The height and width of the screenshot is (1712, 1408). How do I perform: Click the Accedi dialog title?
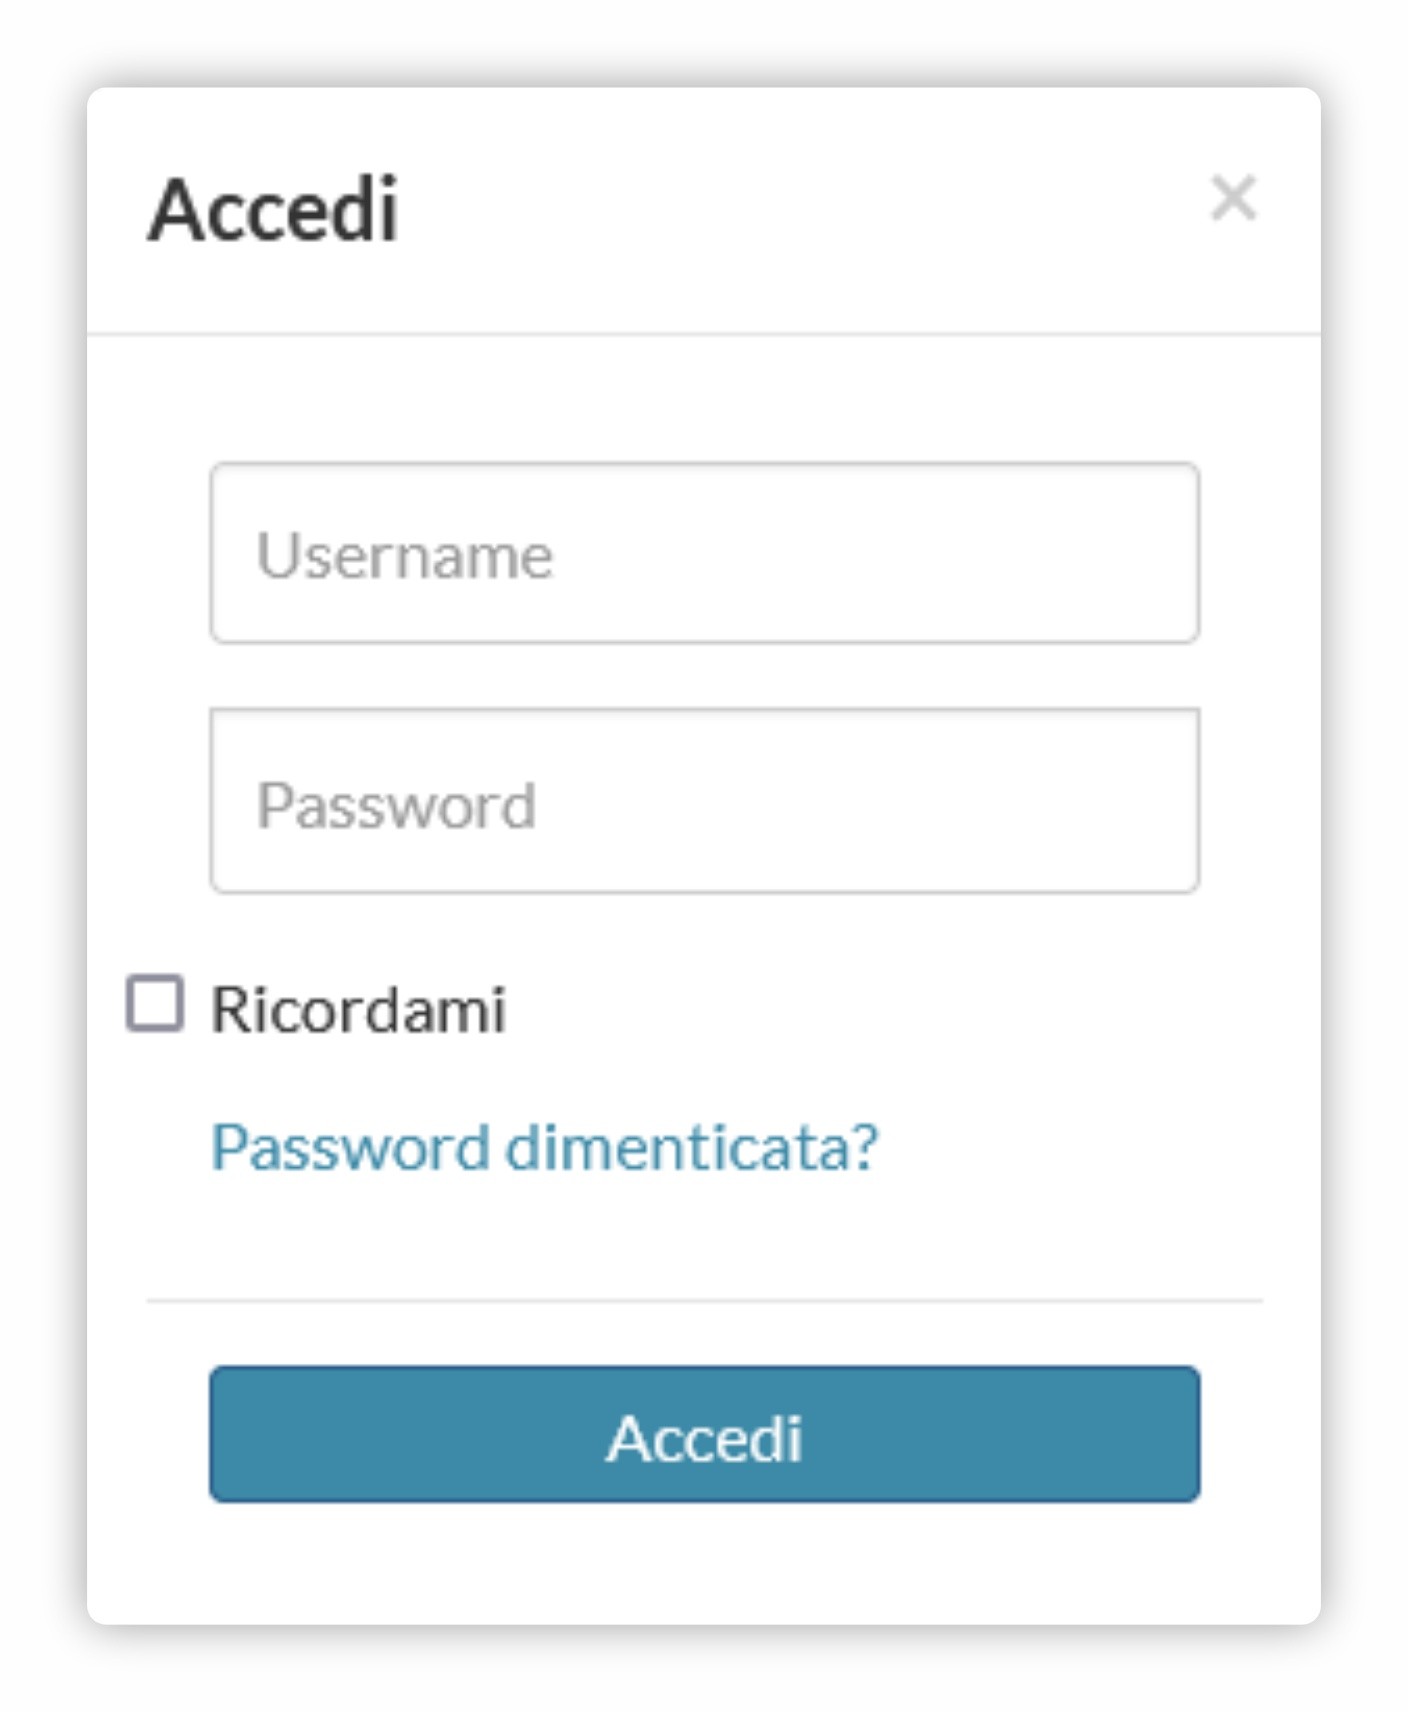click(x=273, y=209)
